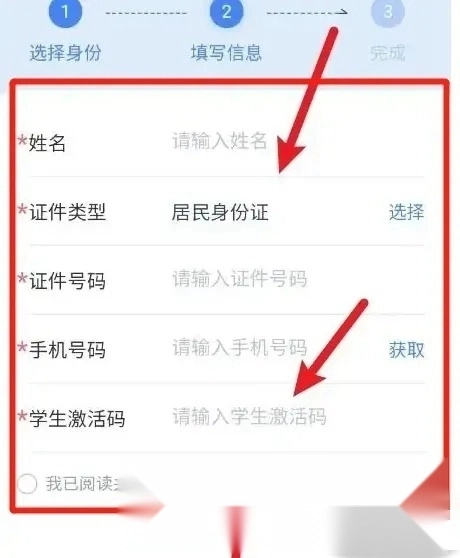Tap 获取 to get verification code
460x558 pixels.
click(x=406, y=350)
